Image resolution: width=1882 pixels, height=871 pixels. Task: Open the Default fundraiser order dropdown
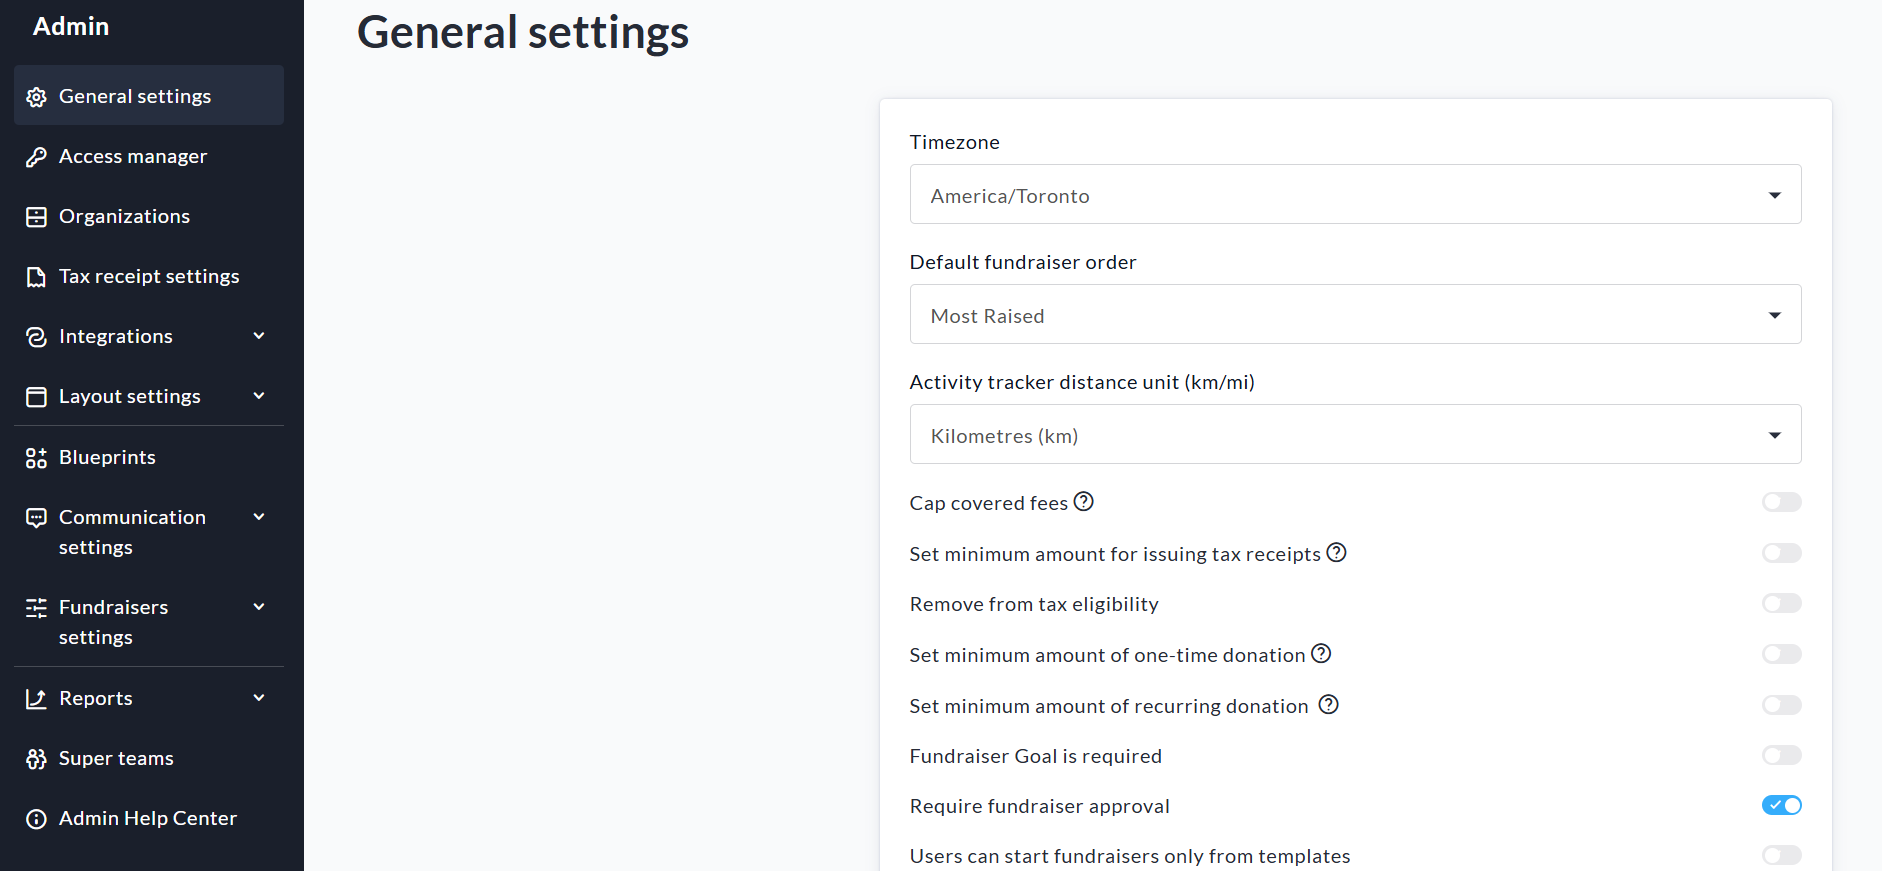[x=1355, y=315]
